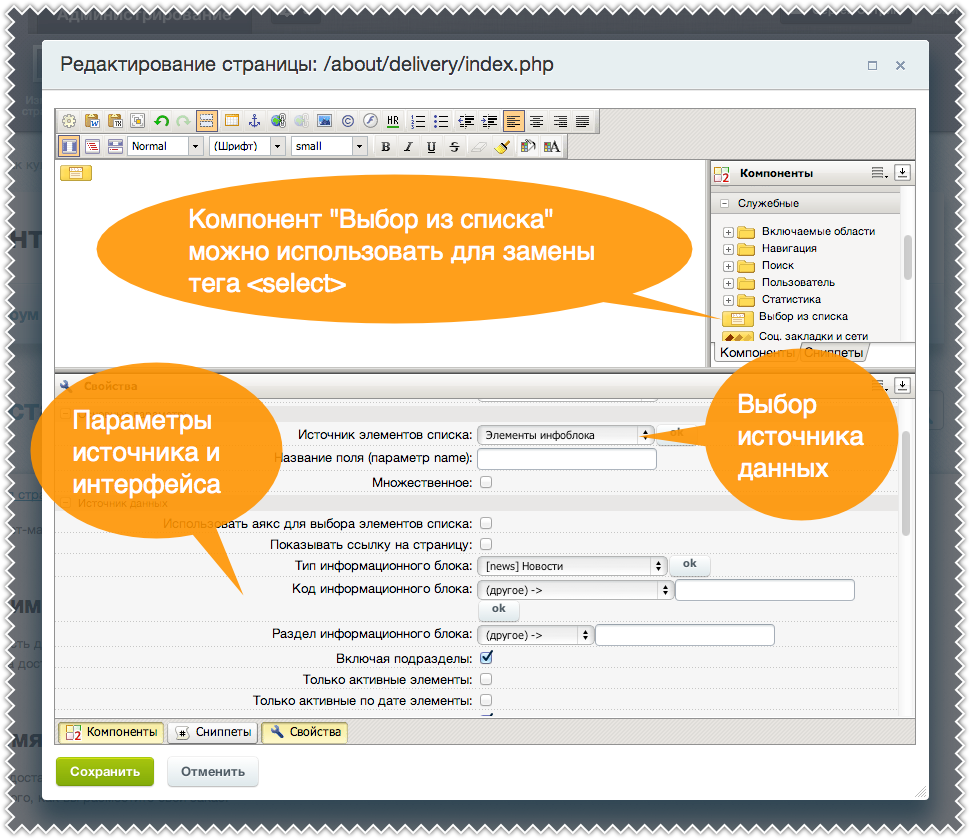Apply bold formatting
The height and width of the screenshot is (839, 970).
click(x=386, y=147)
